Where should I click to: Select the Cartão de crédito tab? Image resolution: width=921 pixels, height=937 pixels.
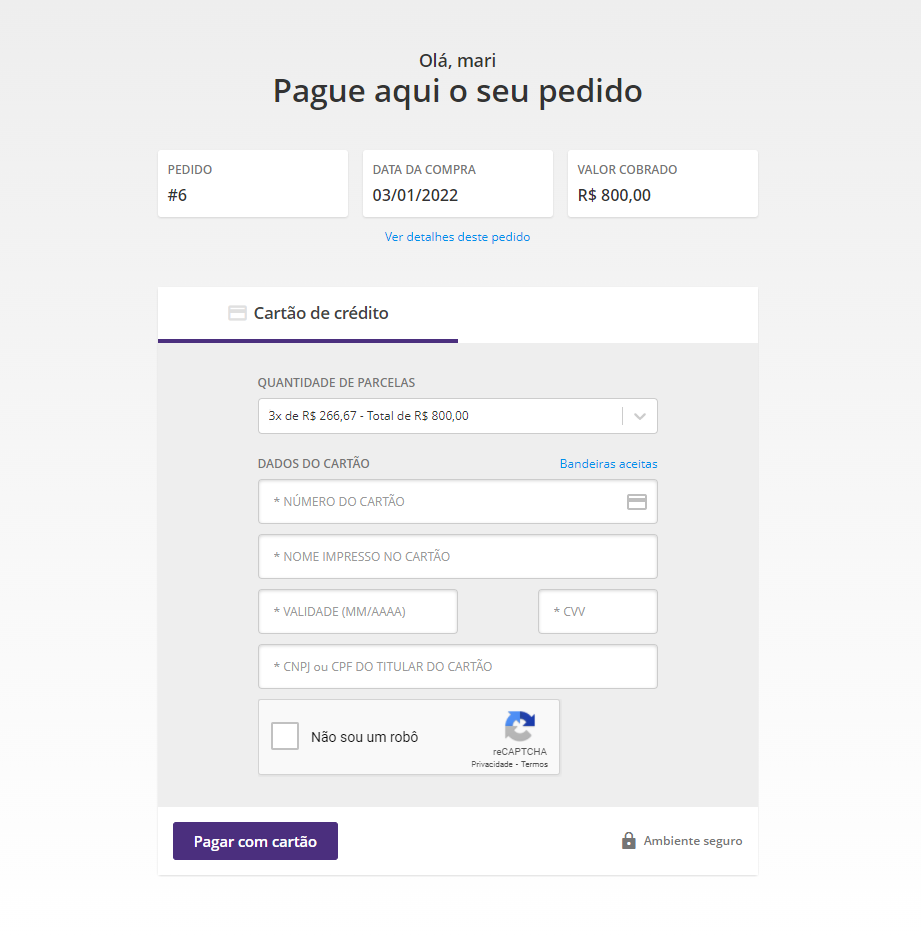pos(308,314)
